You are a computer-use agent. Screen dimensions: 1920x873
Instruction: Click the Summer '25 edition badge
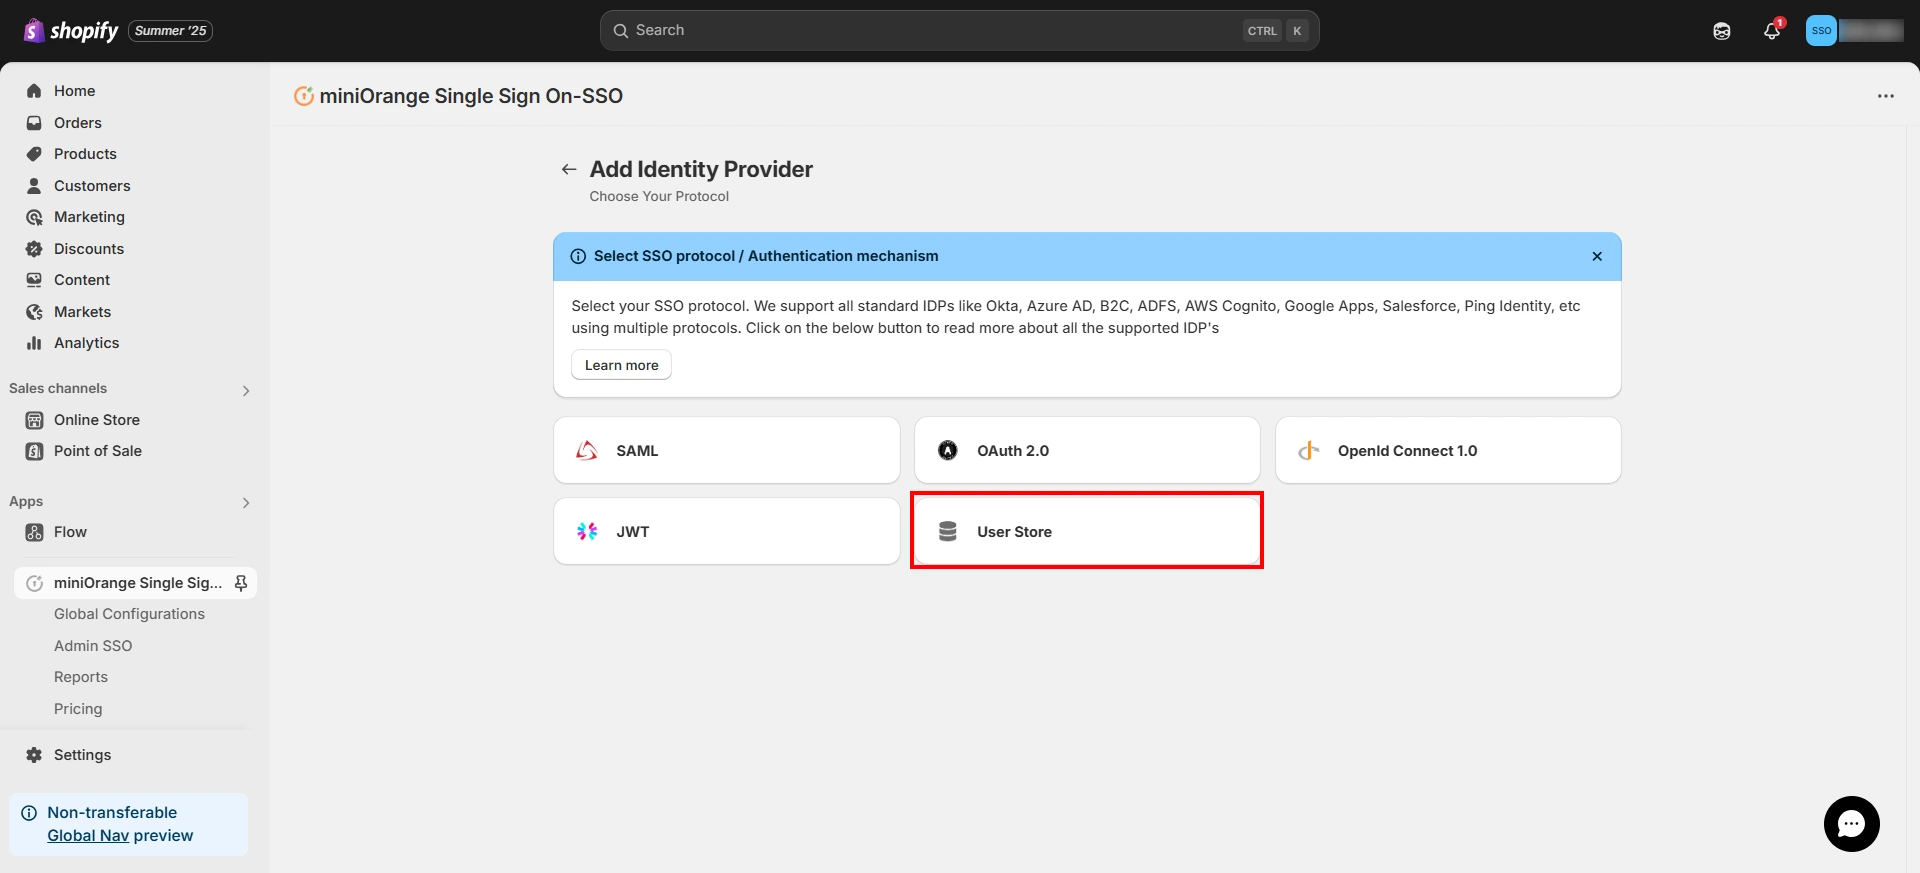(x=170, y=31)
